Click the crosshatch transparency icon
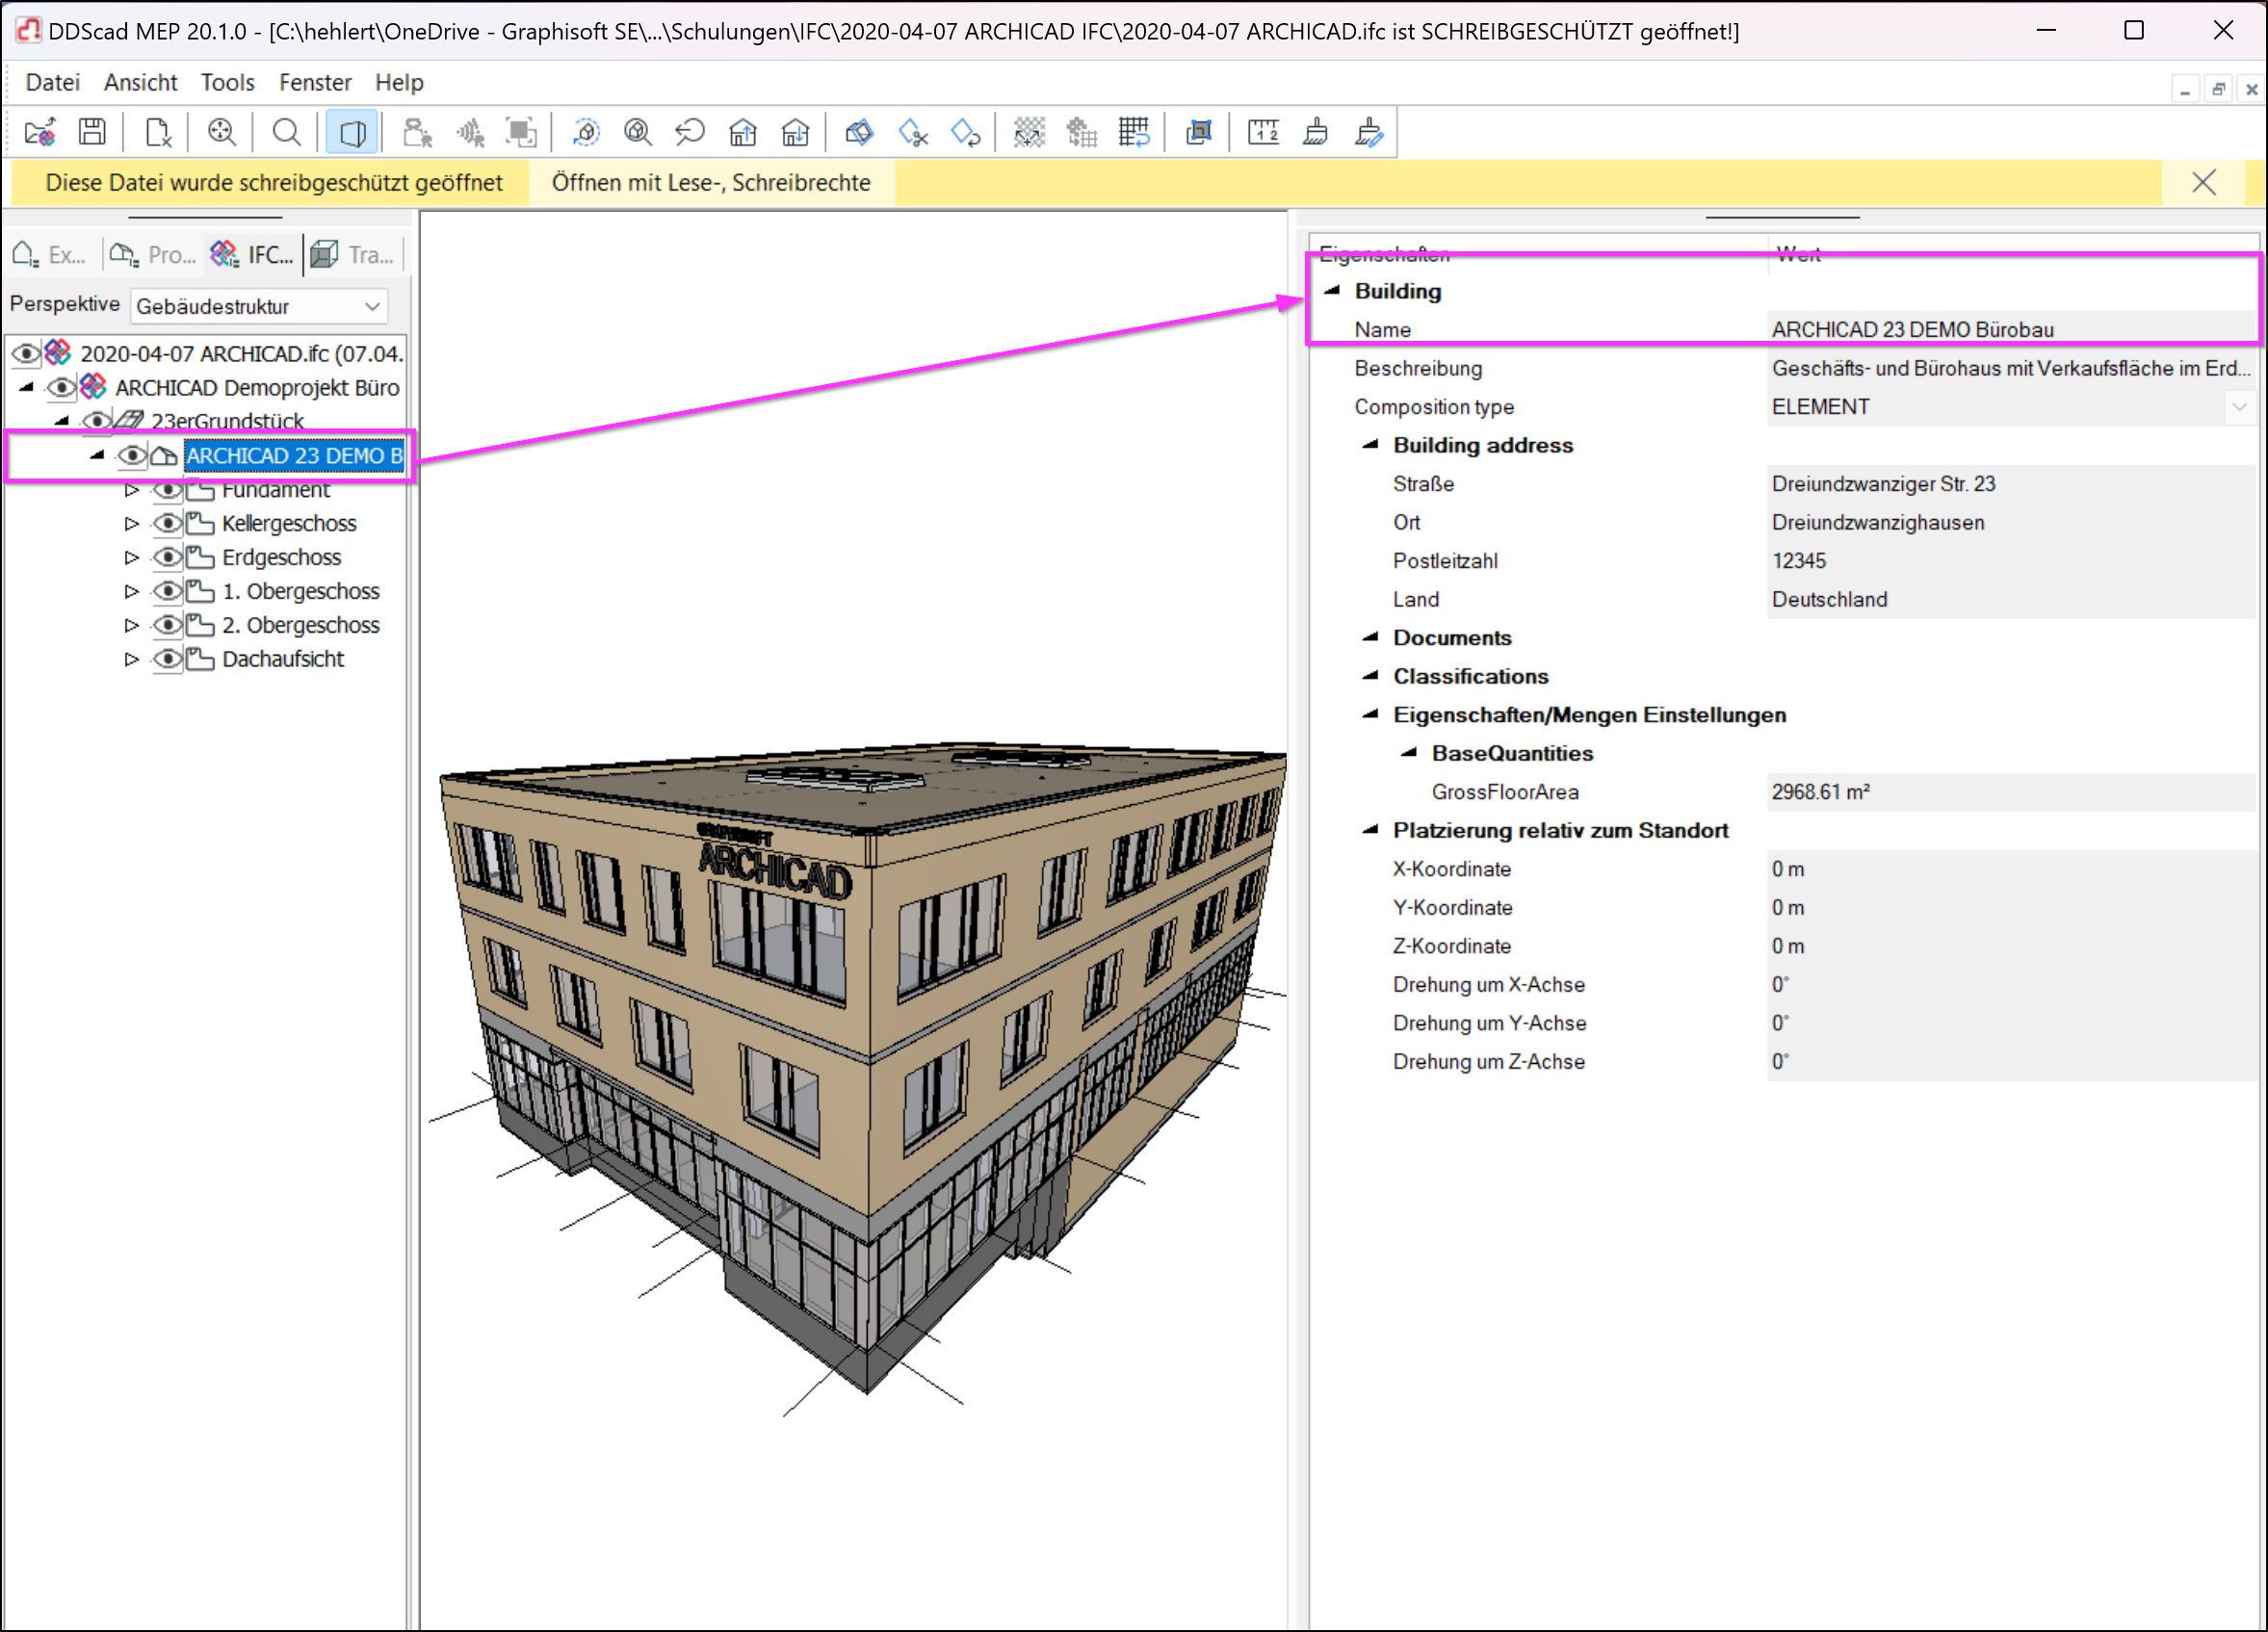The image size is (2268, 1632). click(x=1029, y=132)
